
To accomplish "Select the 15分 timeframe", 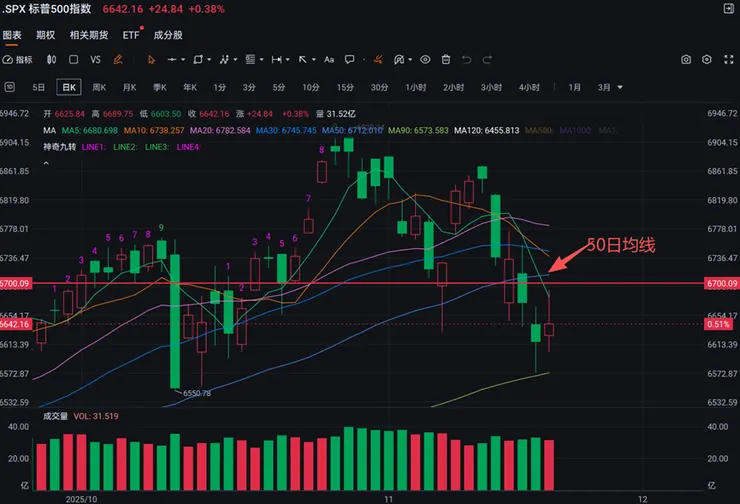I will tap(345, 87).
